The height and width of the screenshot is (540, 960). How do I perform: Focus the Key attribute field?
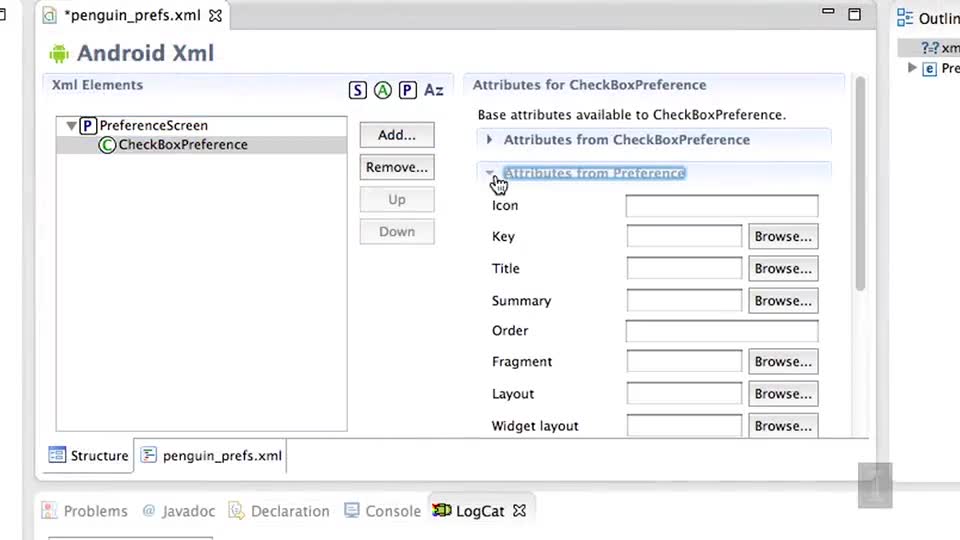(x=684, y=236)
